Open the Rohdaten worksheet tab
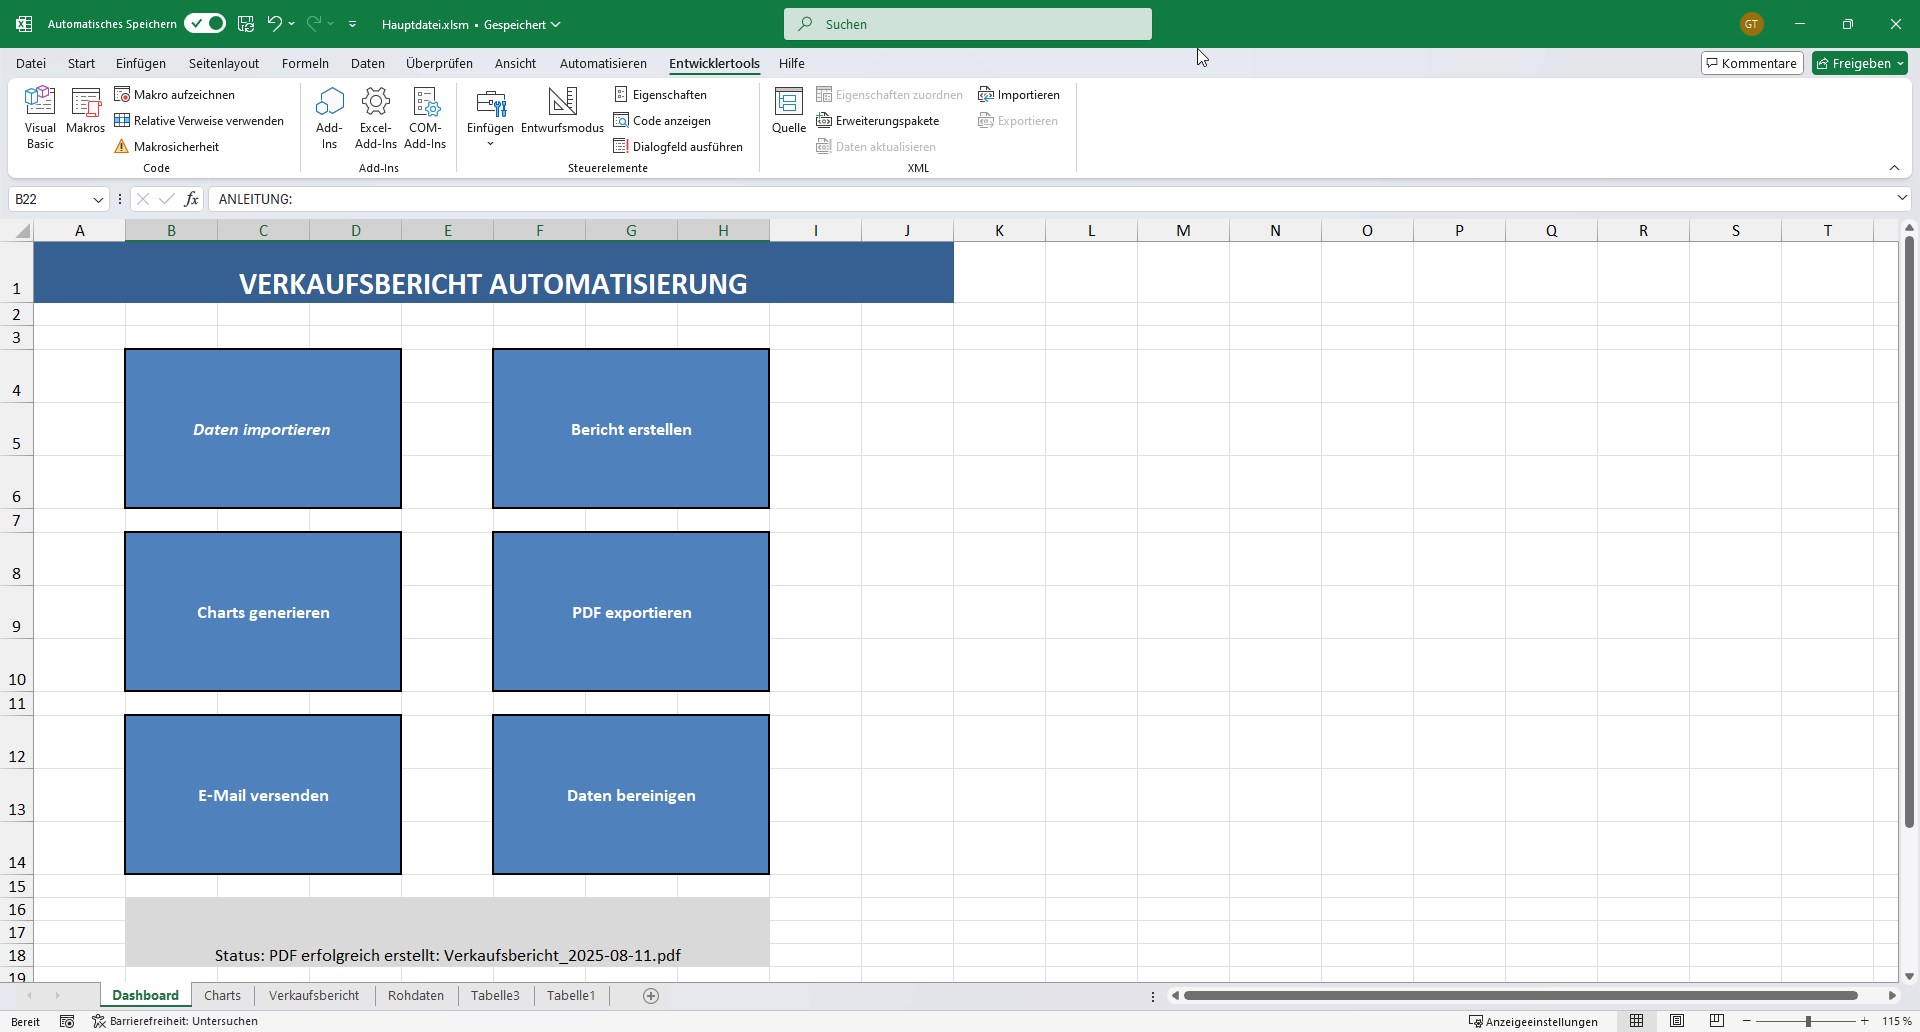This screenshot has width=1920, height=1032. click(416, 995)
